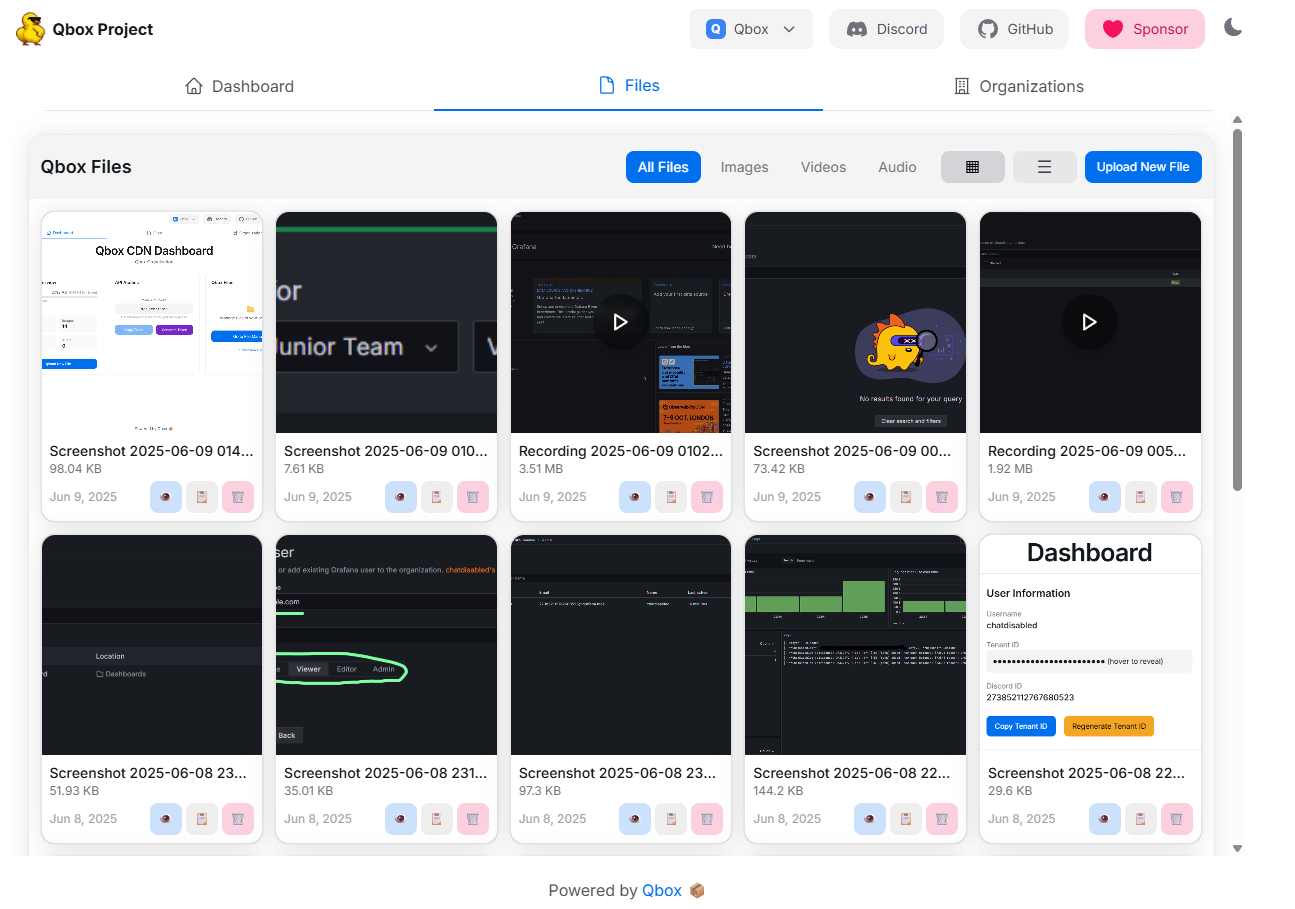Viewport: 1295px width, 909px height.
Task: Click trash icon on the 7.61 KB file
Action: [473, 497]
